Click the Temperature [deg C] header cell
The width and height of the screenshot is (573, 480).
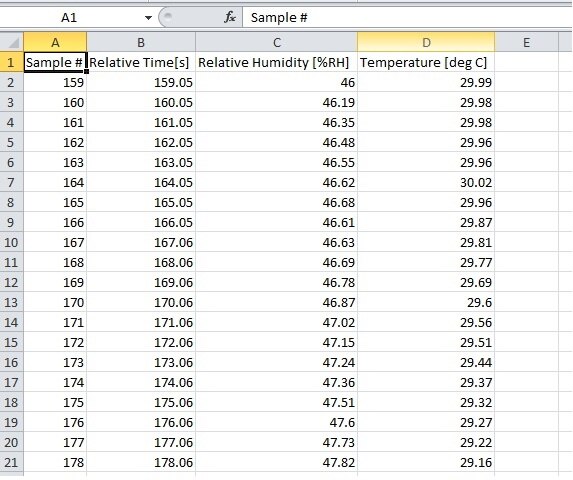tap(426, 62)
